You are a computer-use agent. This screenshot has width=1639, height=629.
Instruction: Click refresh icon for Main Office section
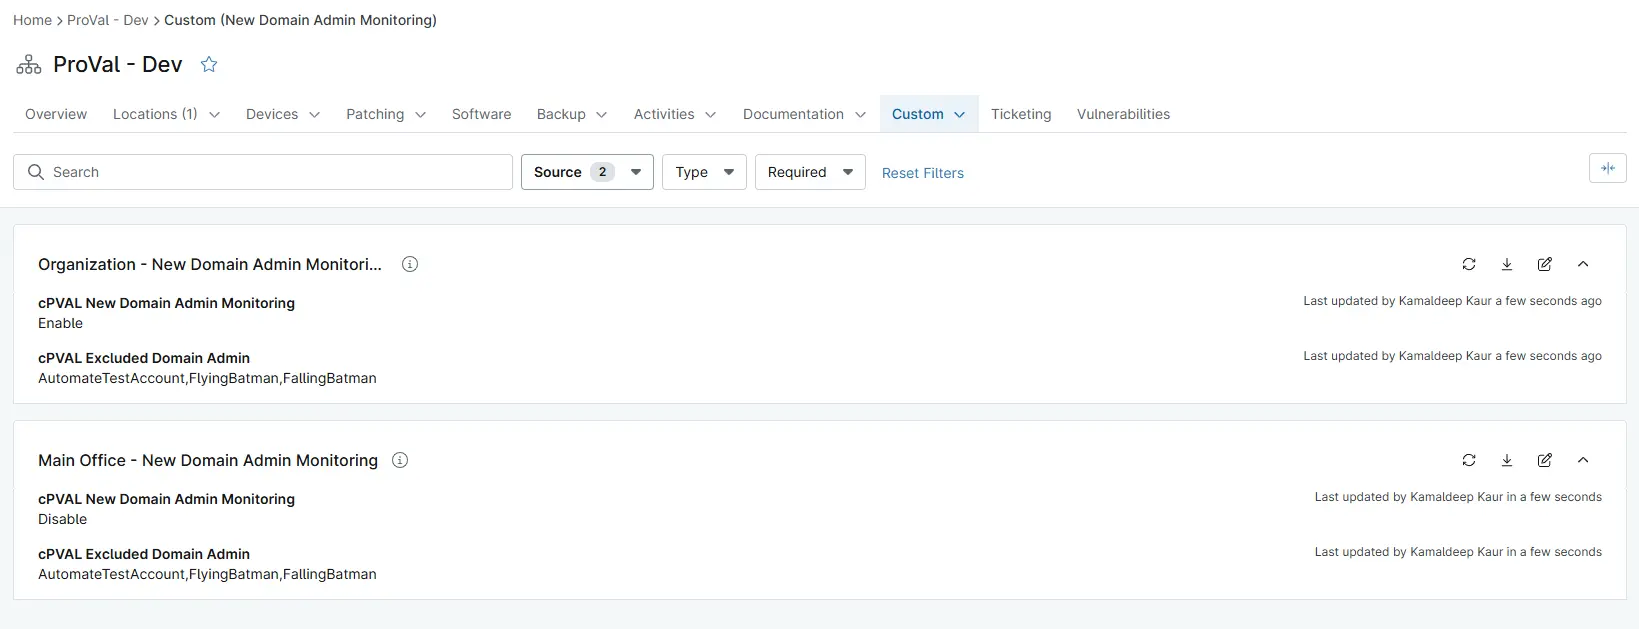pos(1469,460)
